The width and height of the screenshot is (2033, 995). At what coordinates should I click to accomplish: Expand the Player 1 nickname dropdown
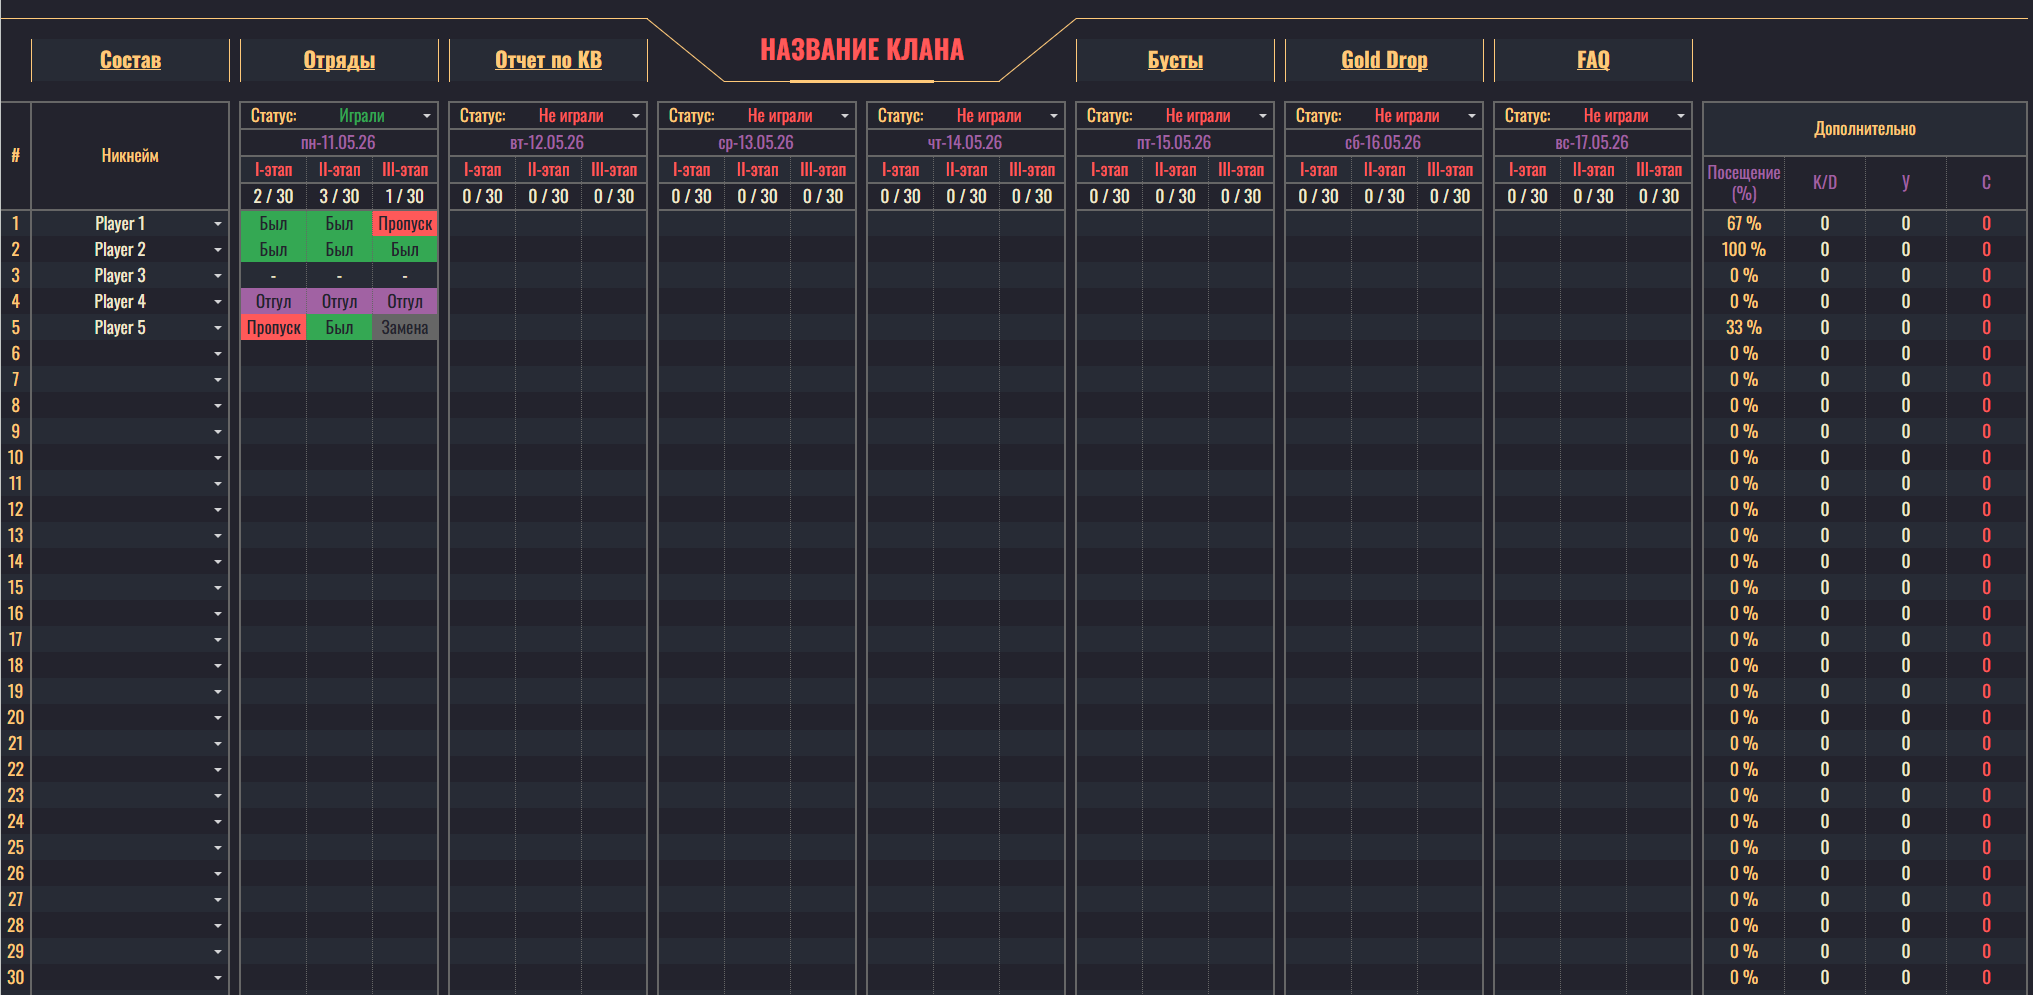tap(218, 224)
